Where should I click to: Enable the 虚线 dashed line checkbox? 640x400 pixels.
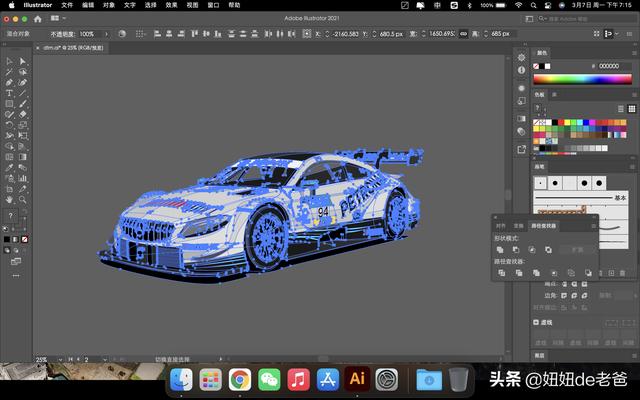[x=537, y=321]
